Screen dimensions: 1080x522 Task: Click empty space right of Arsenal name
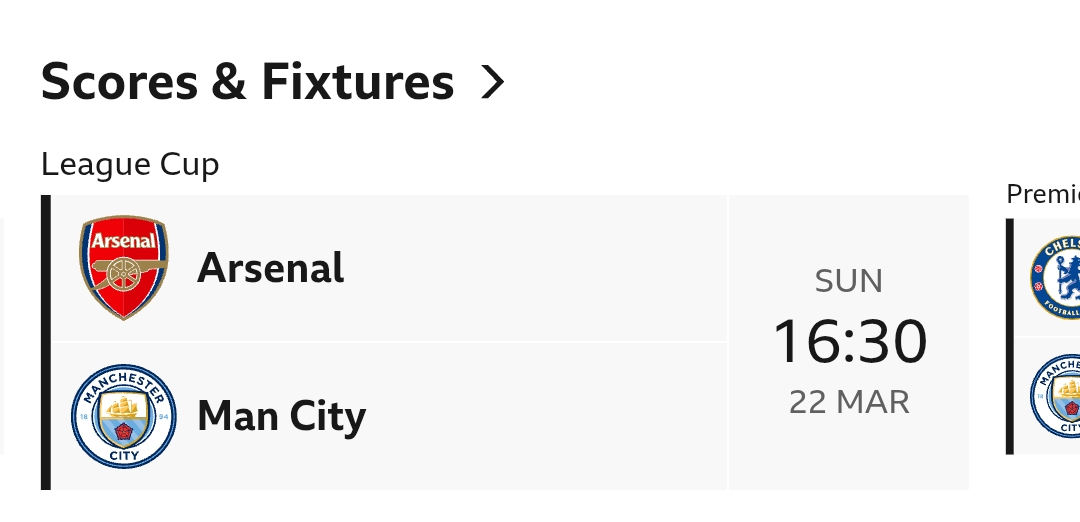[x=540, y=268]
